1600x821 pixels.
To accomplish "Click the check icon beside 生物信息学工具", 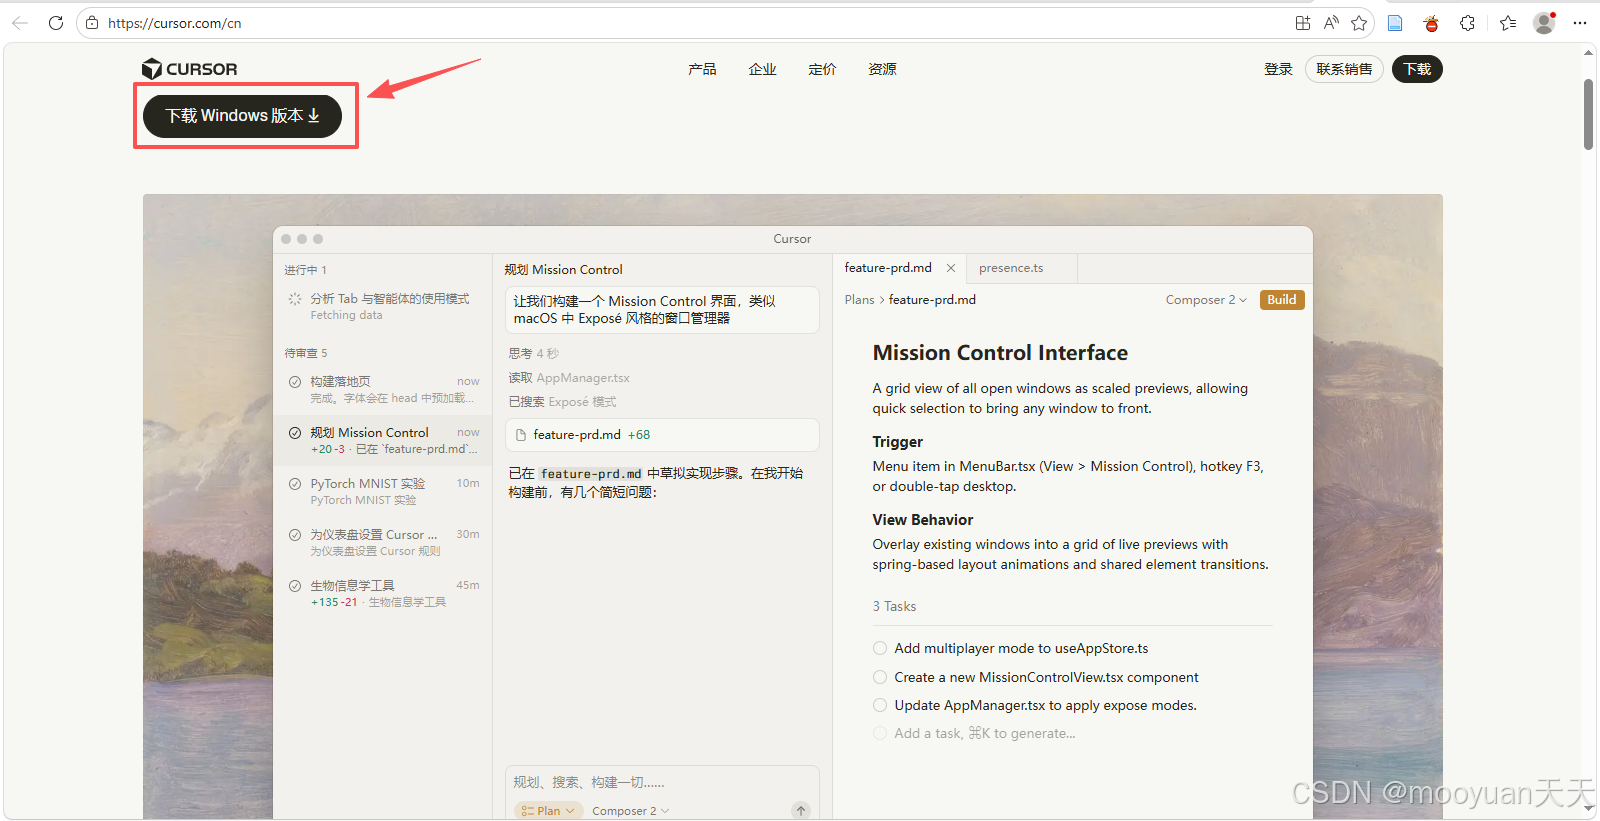I will point(295,586).
